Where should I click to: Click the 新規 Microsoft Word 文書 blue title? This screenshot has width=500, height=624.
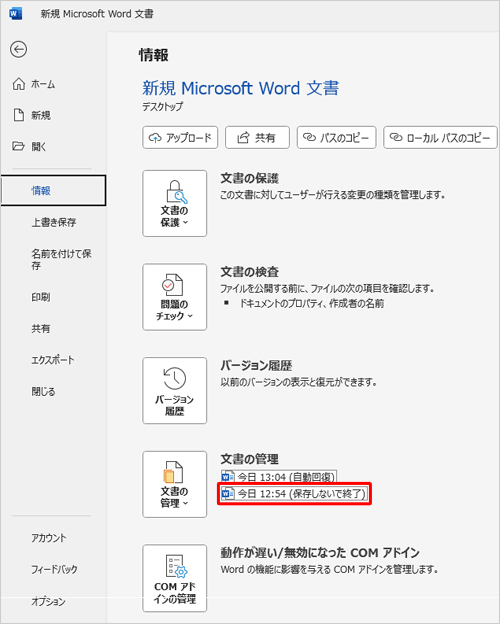click(x=240, y=88)
